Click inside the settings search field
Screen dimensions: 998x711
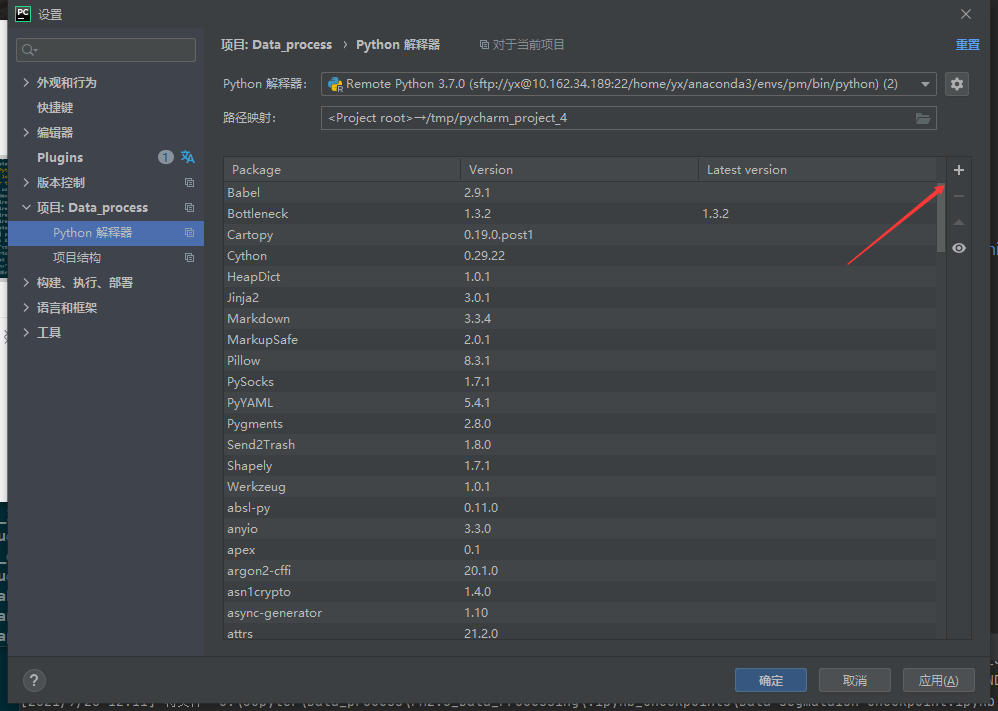[x=105, y=49]
